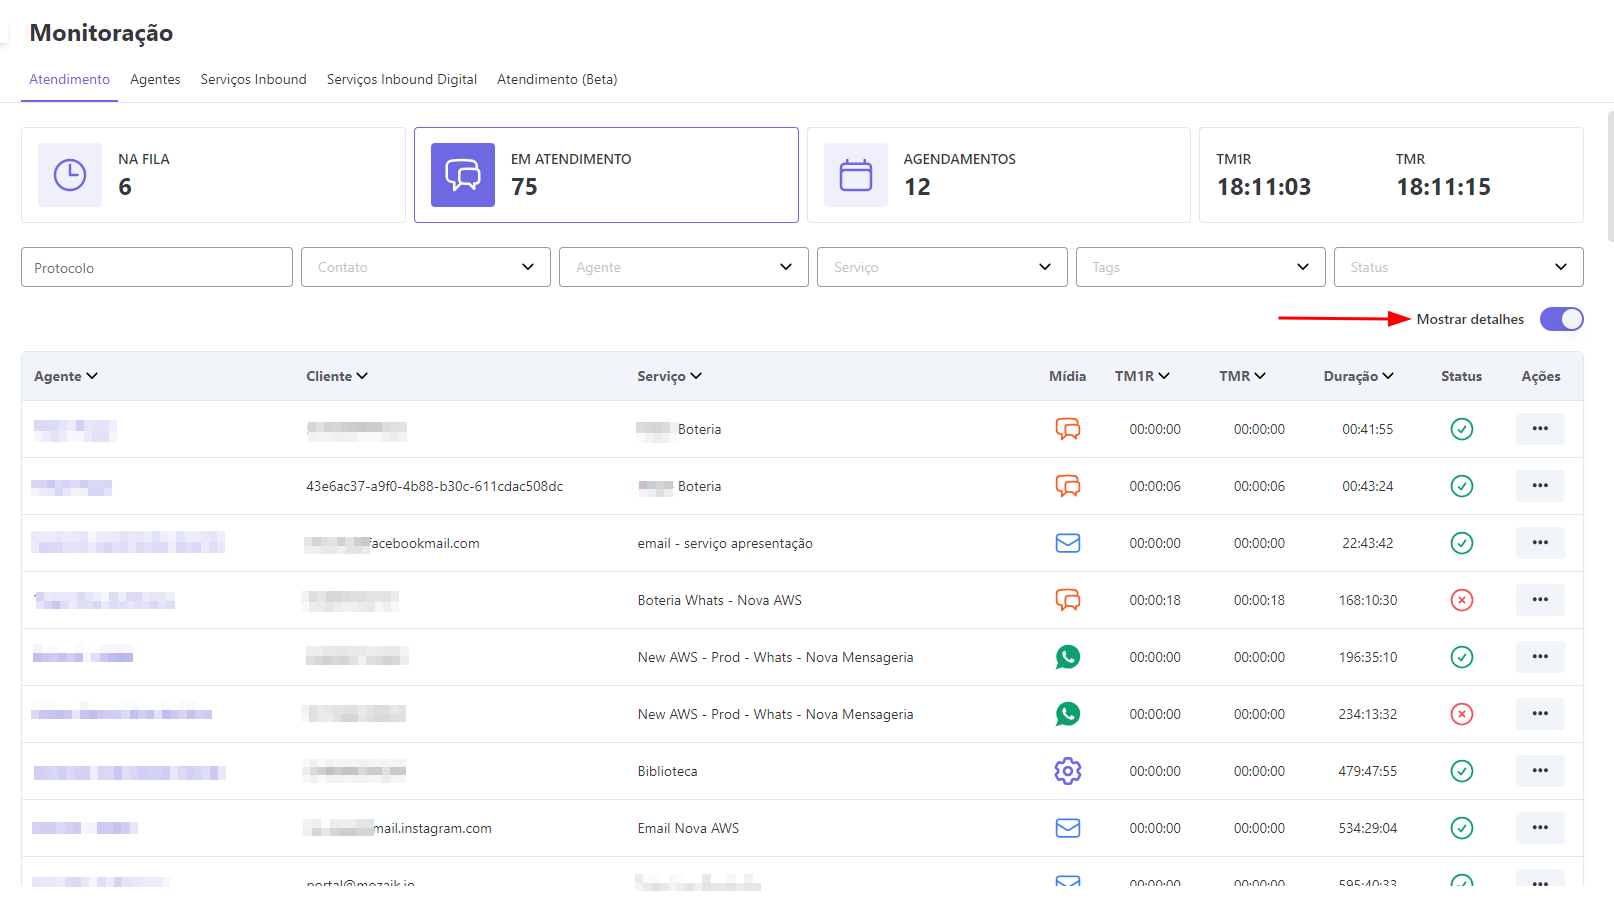Click chat media icon in 00:41:55 row
The image size is (1614, 909).
(x=1068, y=429)
